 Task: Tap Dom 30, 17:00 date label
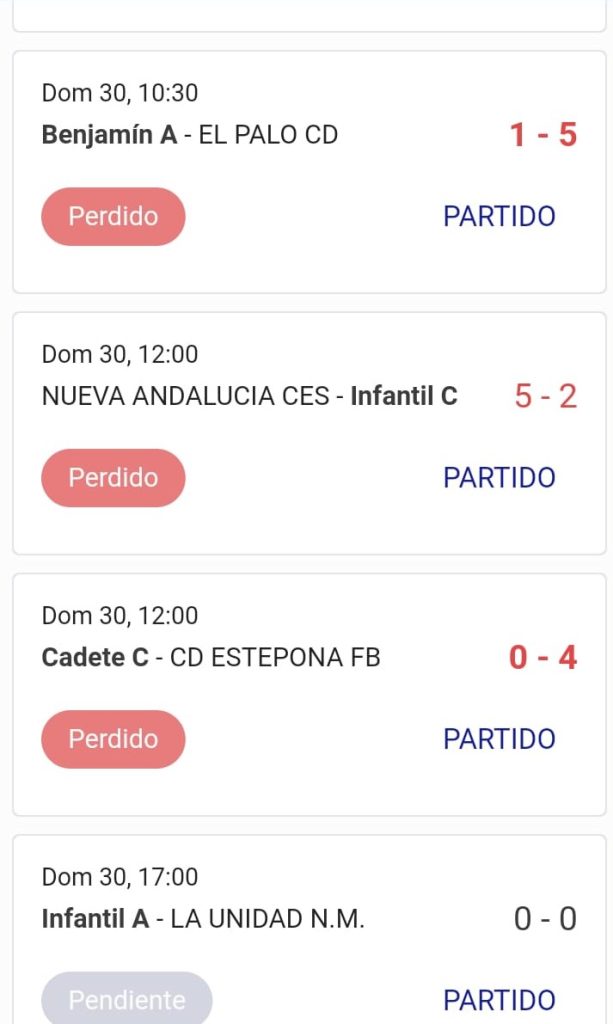(119, 876)
